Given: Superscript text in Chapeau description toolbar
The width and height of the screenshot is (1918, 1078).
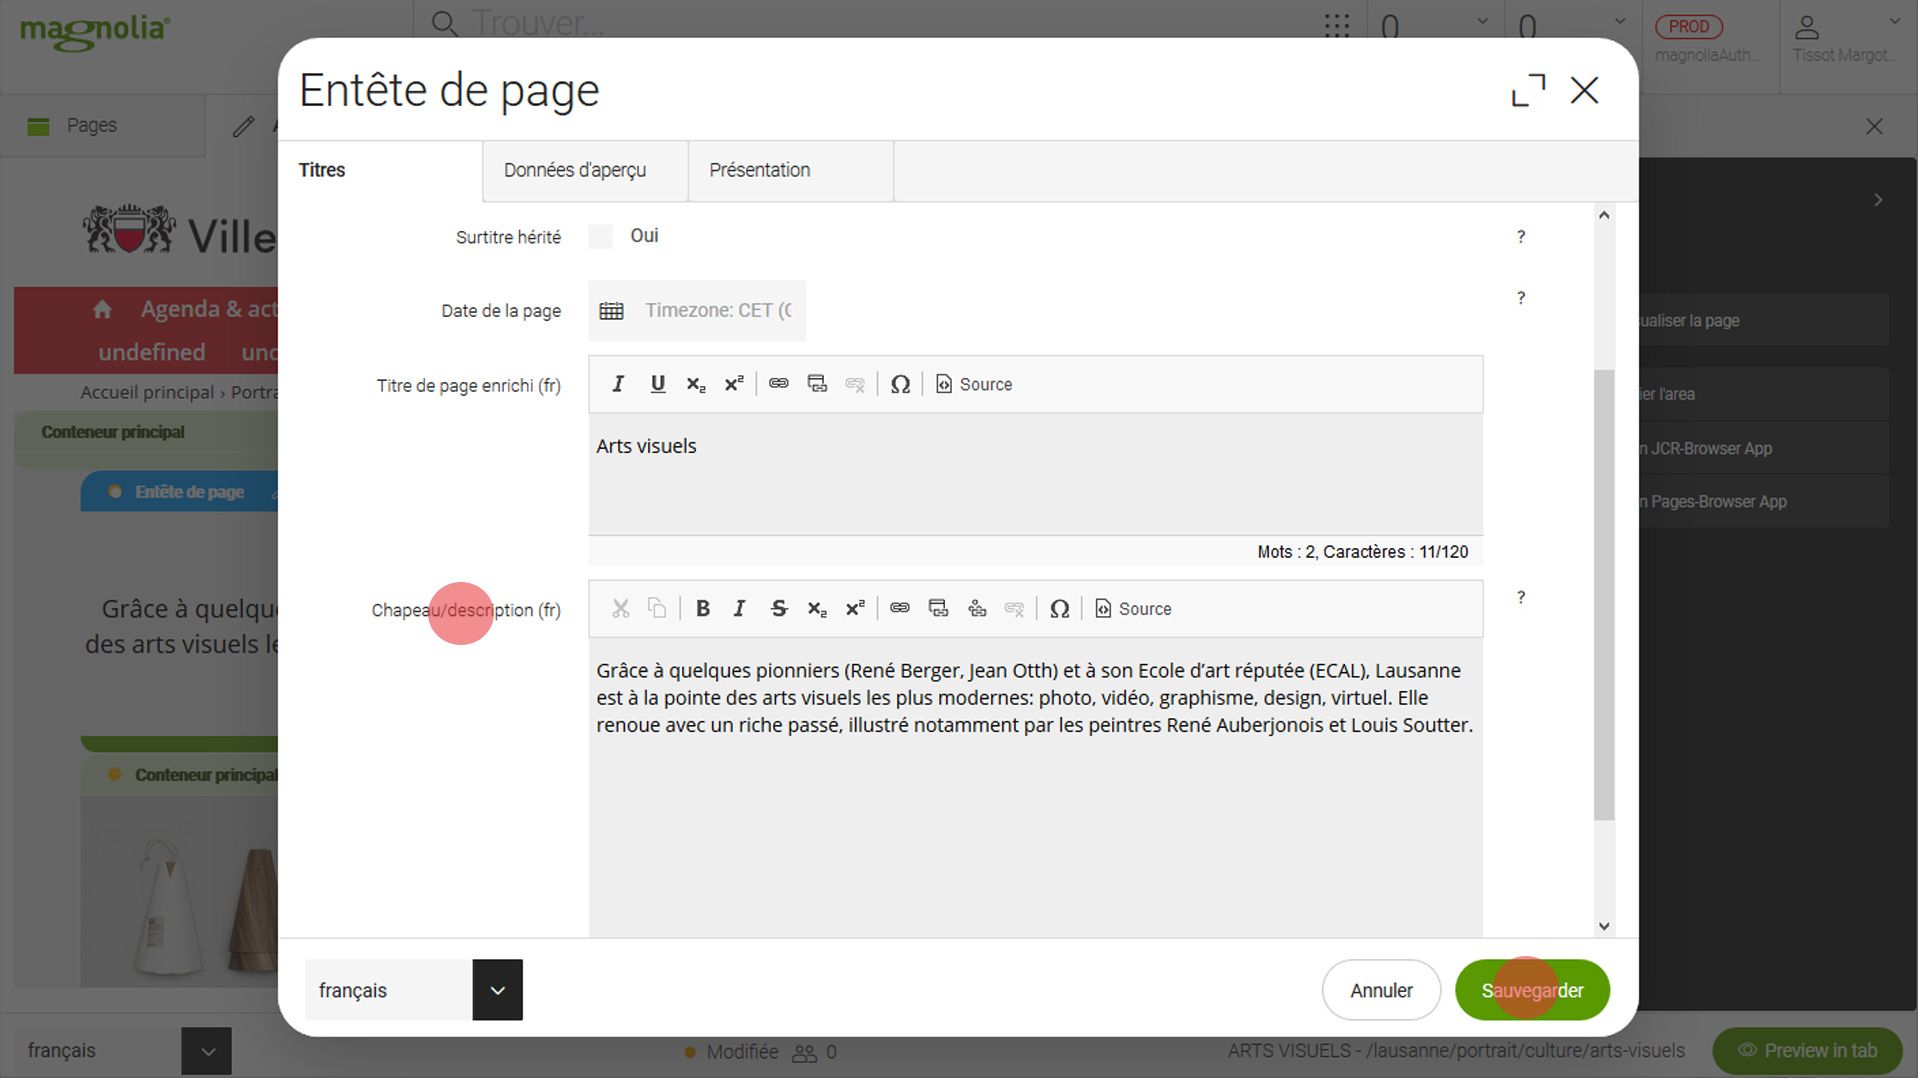Looking at the screenshot, I should 855,608.
